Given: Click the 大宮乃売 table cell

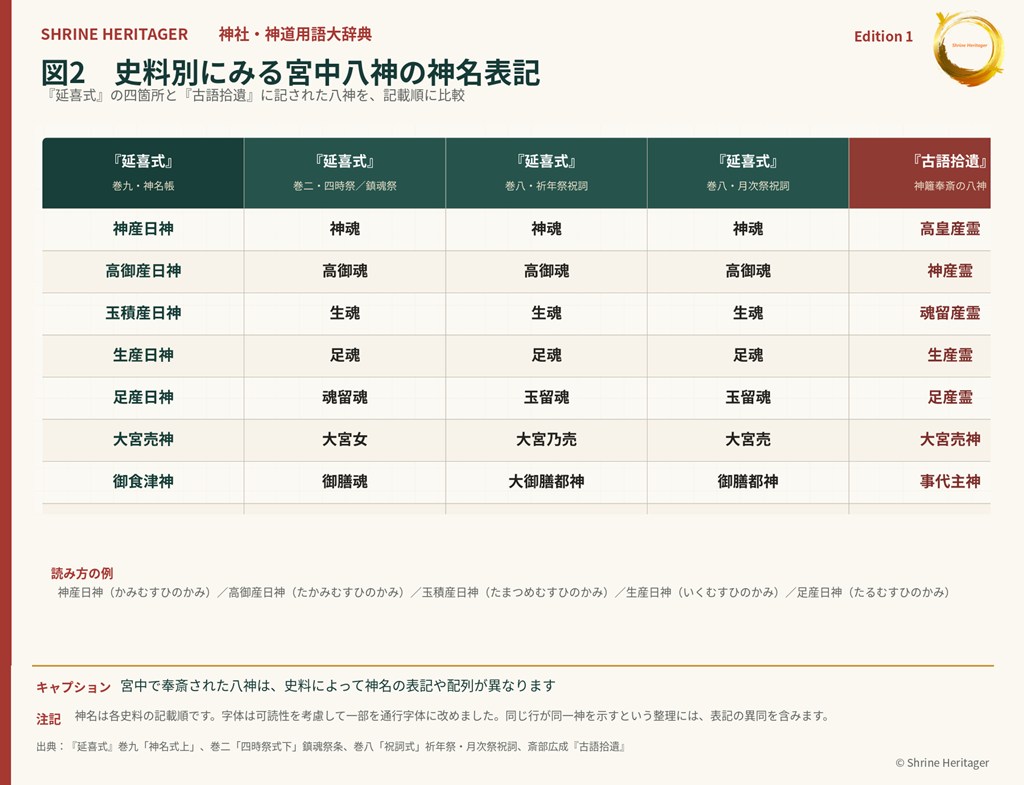Looking at the screenshot, I should click(x=547, y=440).
